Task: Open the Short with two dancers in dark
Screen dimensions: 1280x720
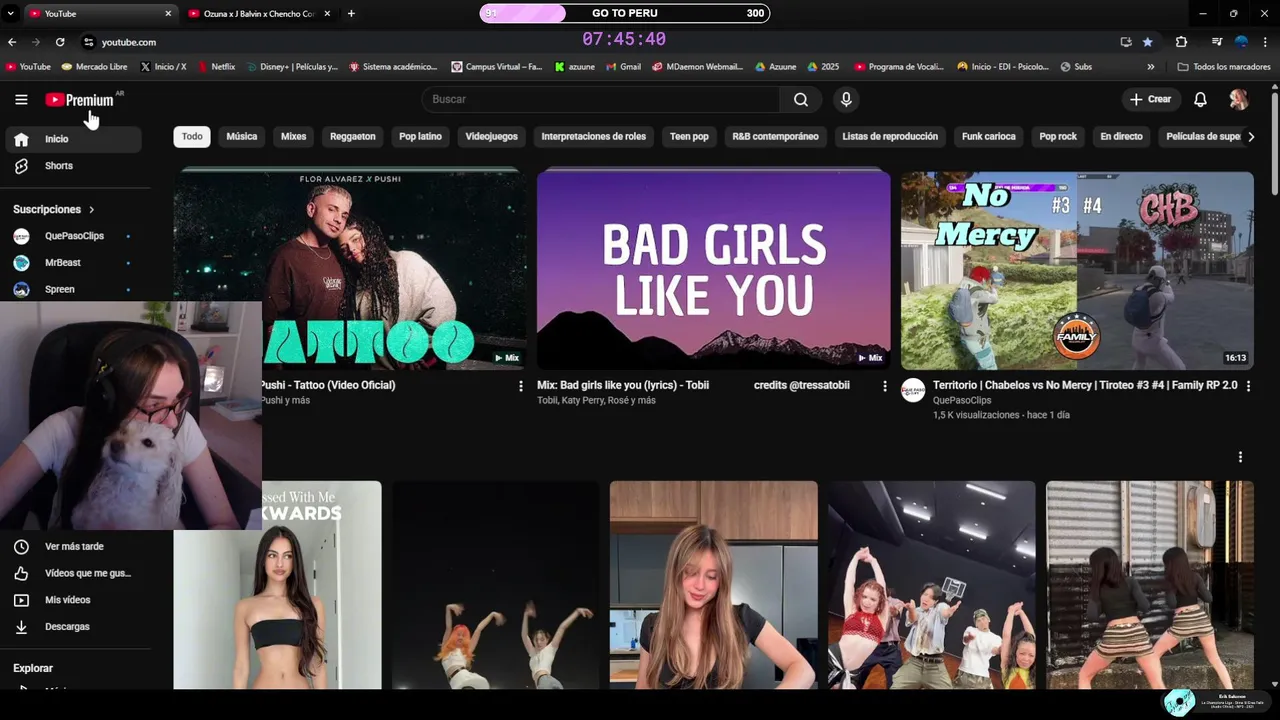Action: click(495, 585)
